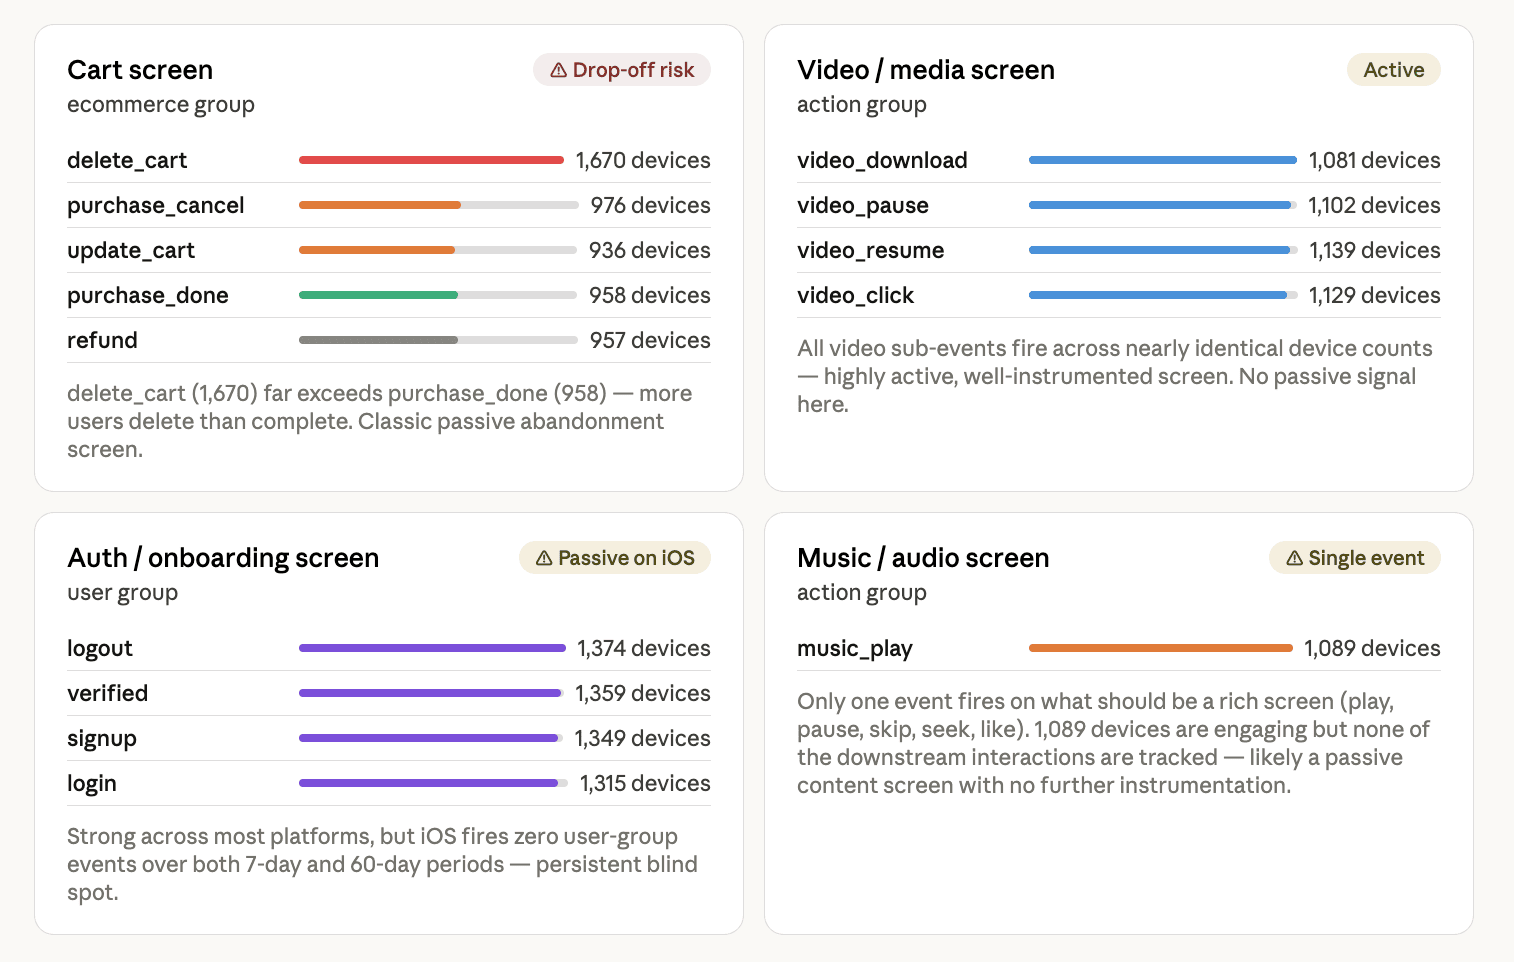Viewport: 1514px width, 962px height.
Task: Click the 1,315 devices count for login
Action: coord(645,783)
